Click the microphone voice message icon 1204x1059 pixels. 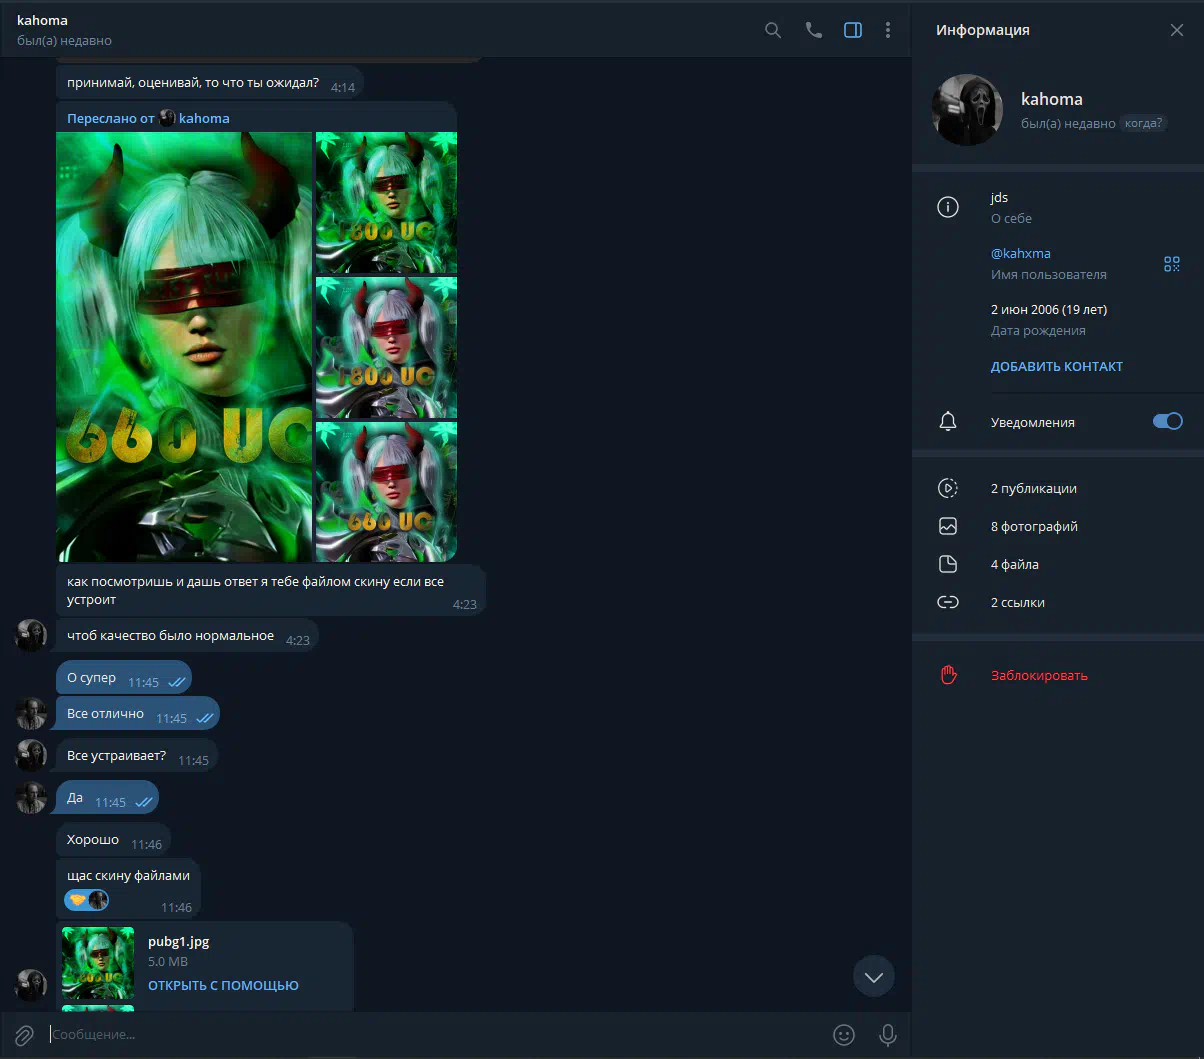pos(887,1035)
